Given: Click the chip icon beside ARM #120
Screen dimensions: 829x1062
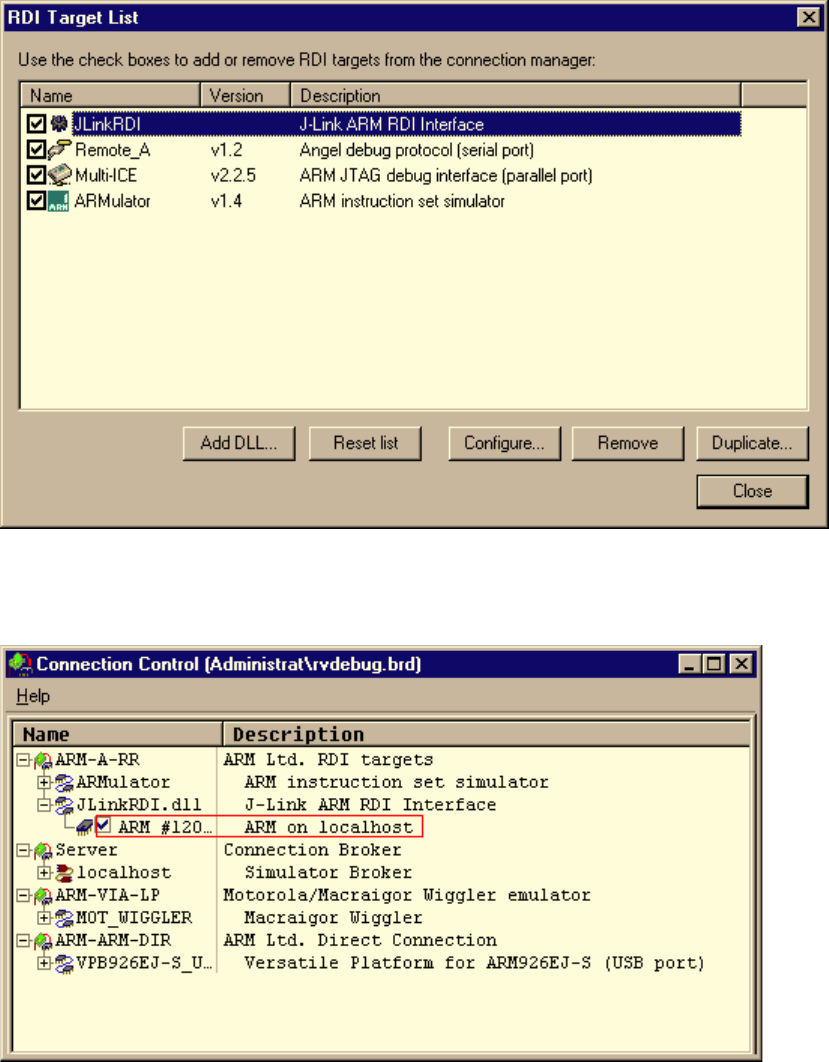Looking at the screenshot, I should tap(85, 827).
